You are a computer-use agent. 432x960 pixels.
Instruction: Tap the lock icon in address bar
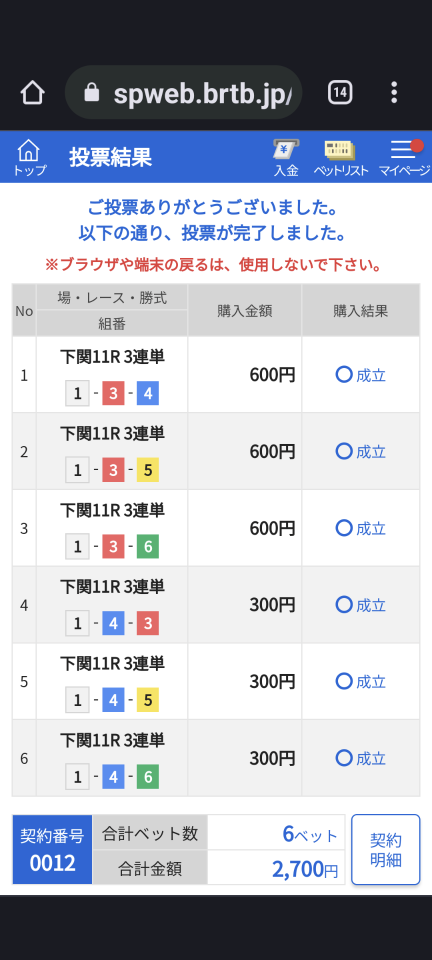(92, 93)
